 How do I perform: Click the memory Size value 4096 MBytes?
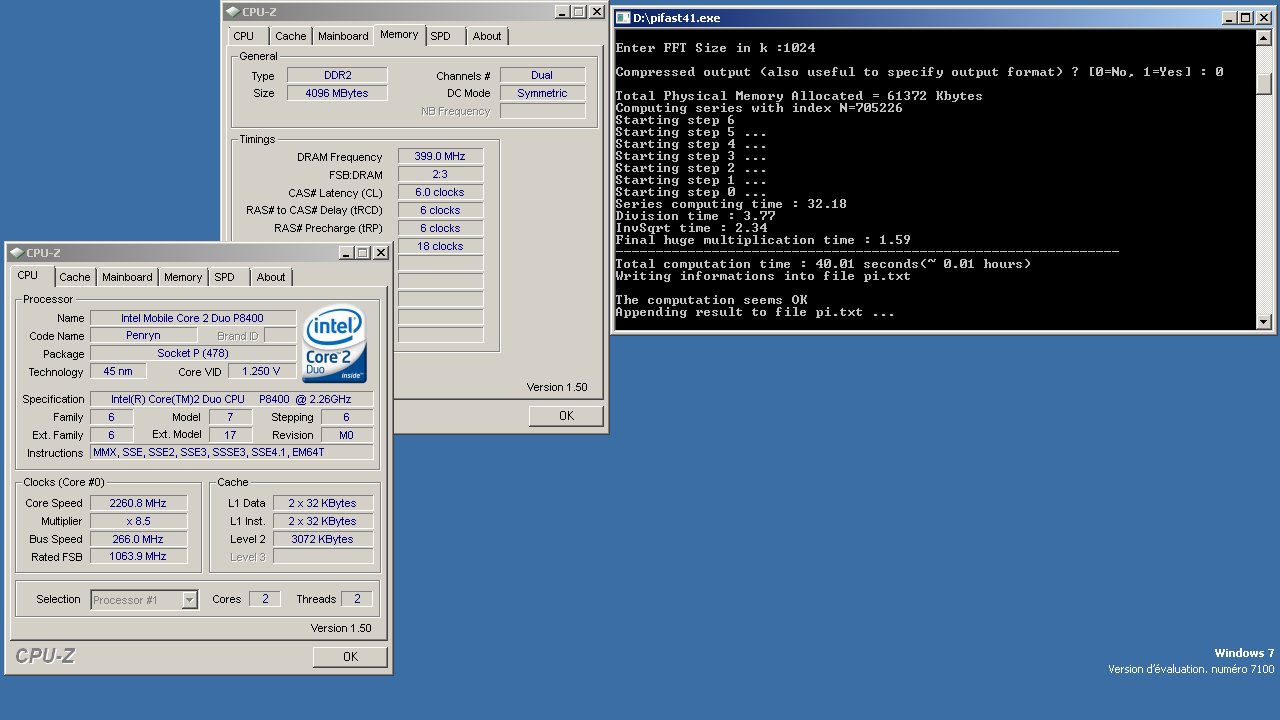pyautogui.click(x=336, y=93)
